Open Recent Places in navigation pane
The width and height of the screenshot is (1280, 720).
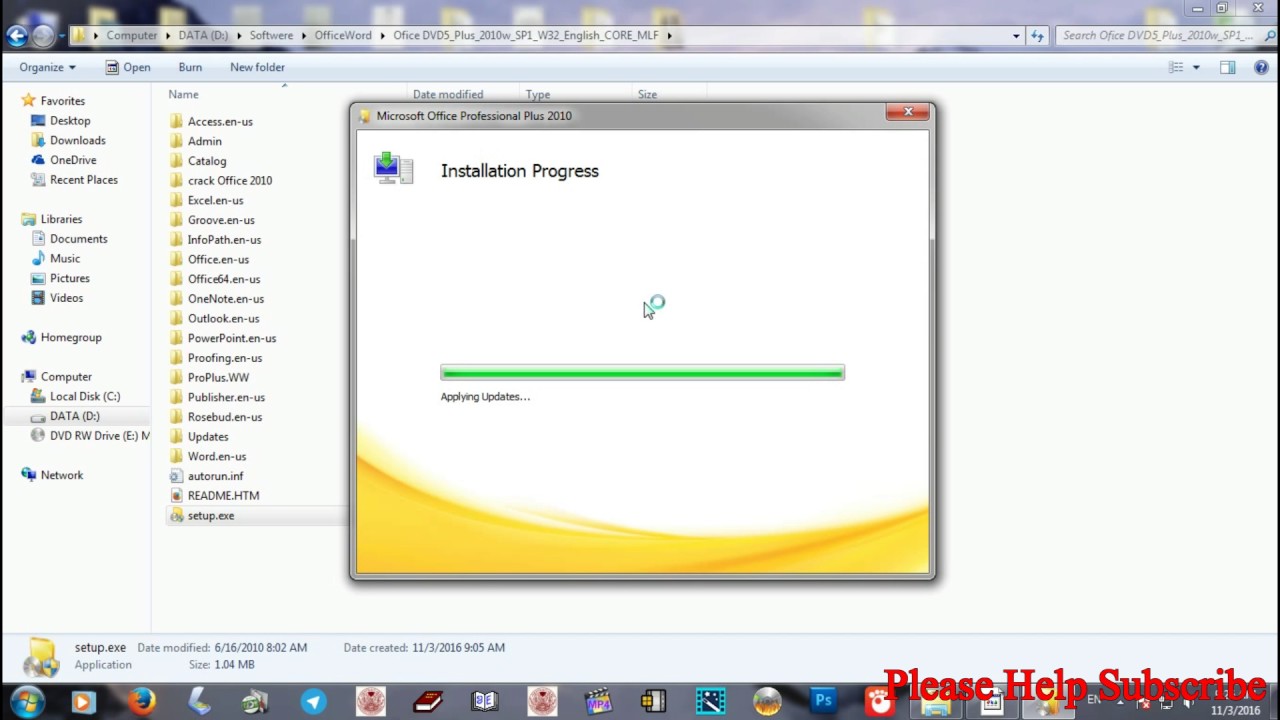click(x=84, y=180)
